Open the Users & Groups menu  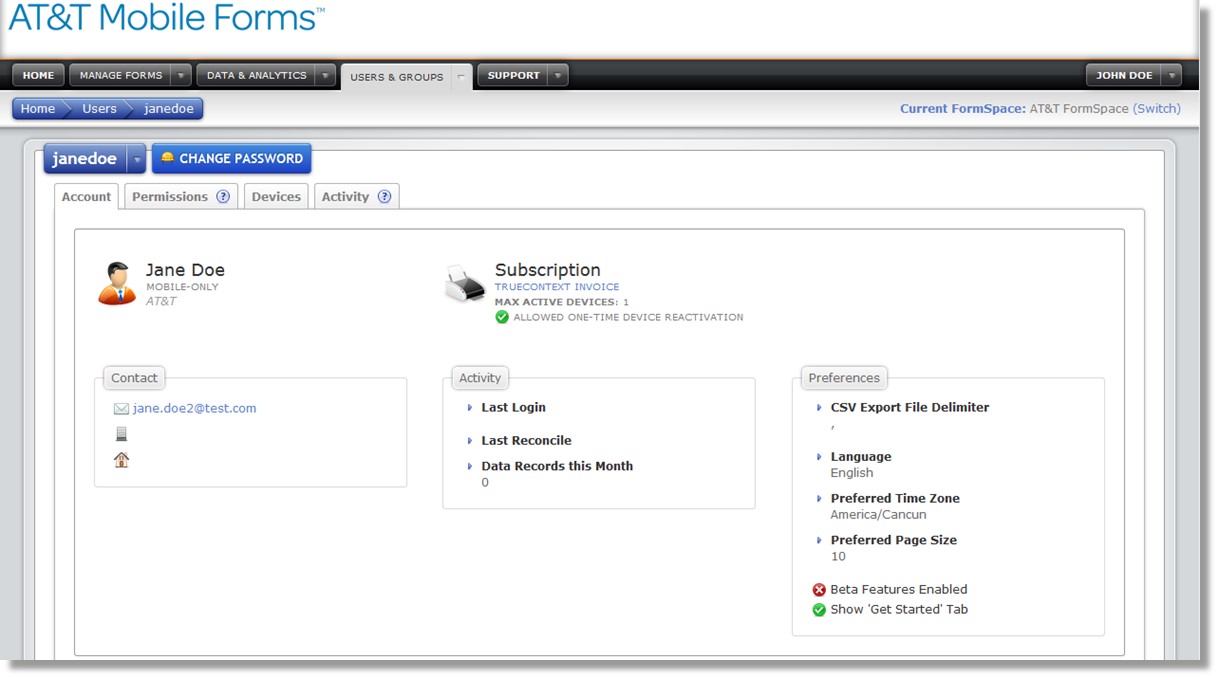pos(396,76)
